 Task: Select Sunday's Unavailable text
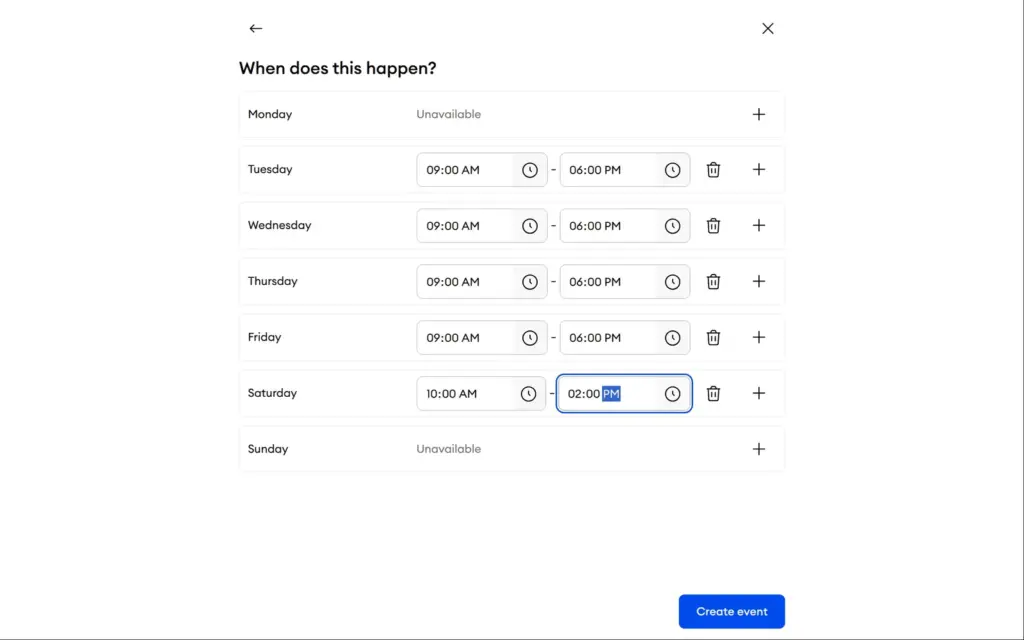[x=449, y=449]
